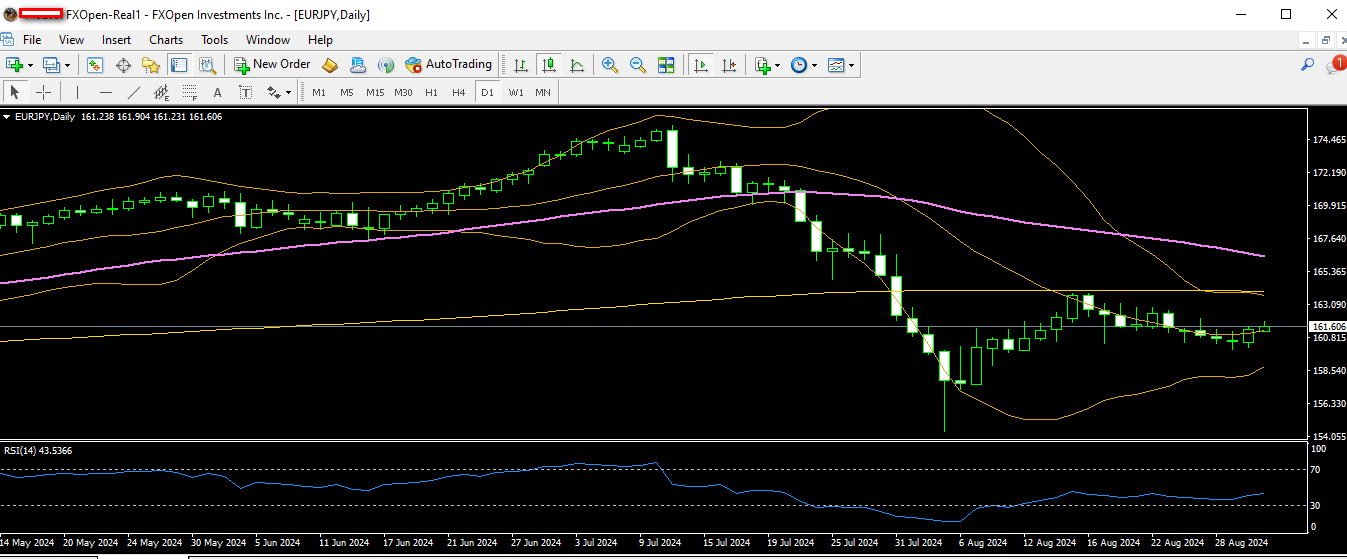This screenshot has height=559, width=1347.
Task: Switch to Candlesticks chart view
Action: pyautogui.click(x=548, y=65)
